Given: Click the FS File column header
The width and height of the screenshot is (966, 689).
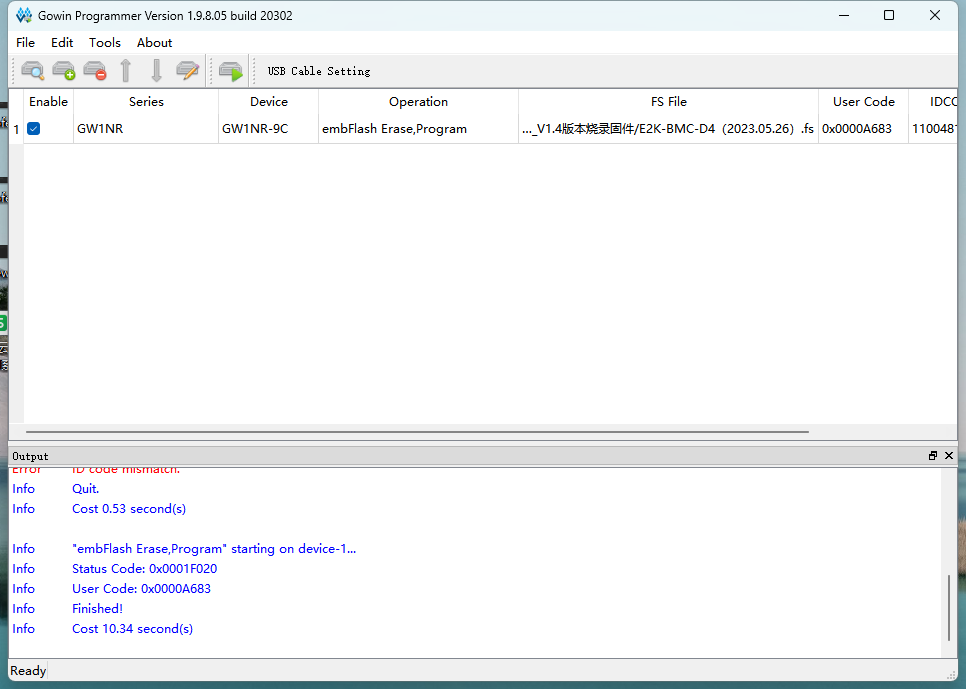Looking at the screenshot, I should [x=668, y=102].
